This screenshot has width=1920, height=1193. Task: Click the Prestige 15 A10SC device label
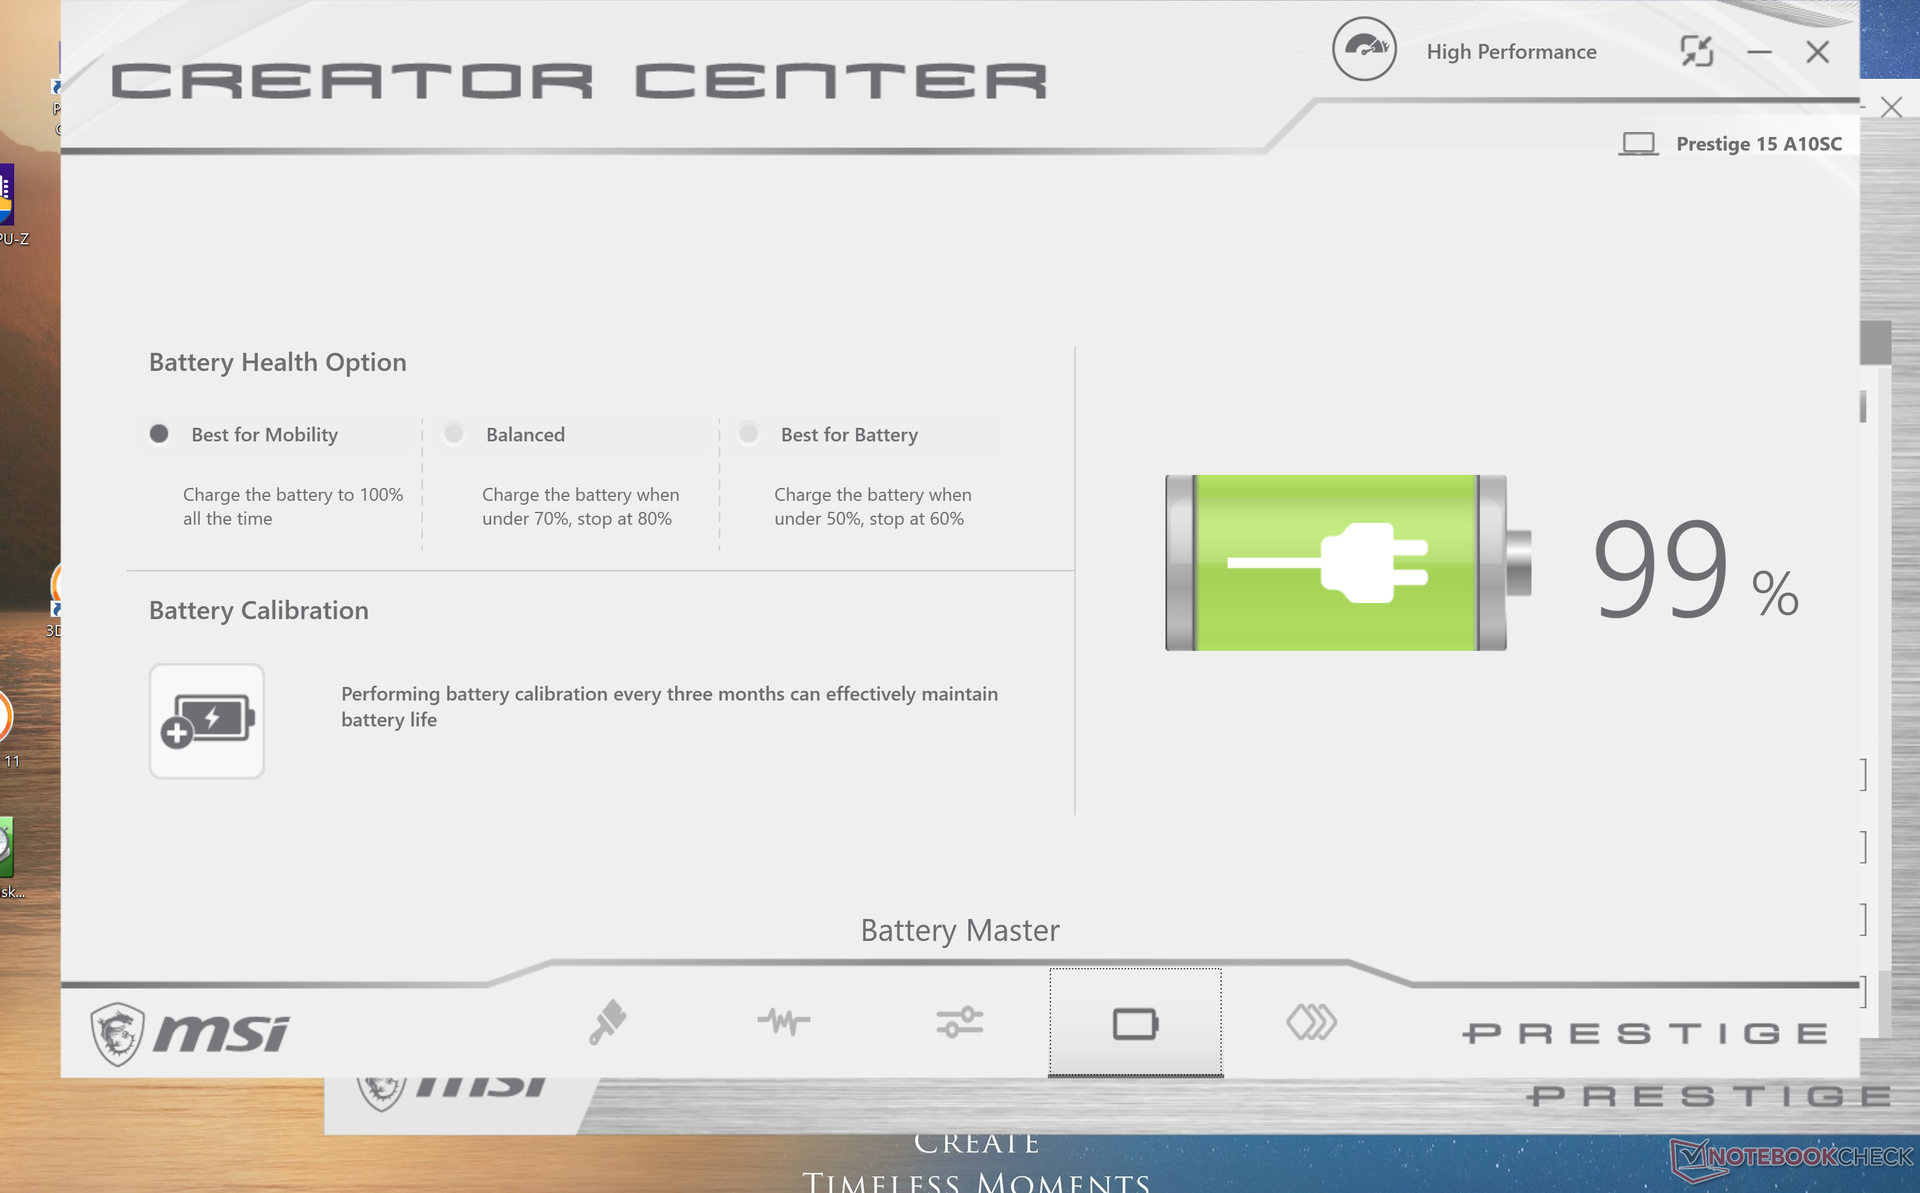click(1758, 144)
